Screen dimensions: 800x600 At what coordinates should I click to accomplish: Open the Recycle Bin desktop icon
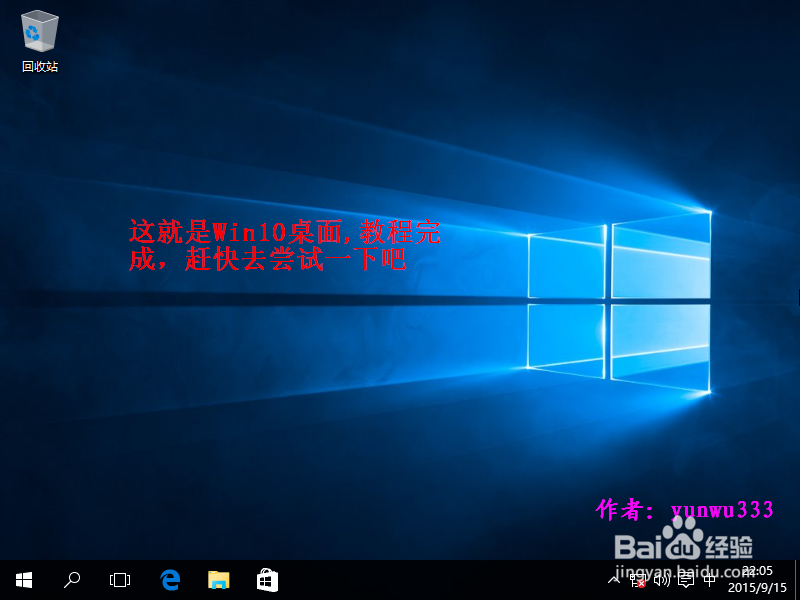40,43
